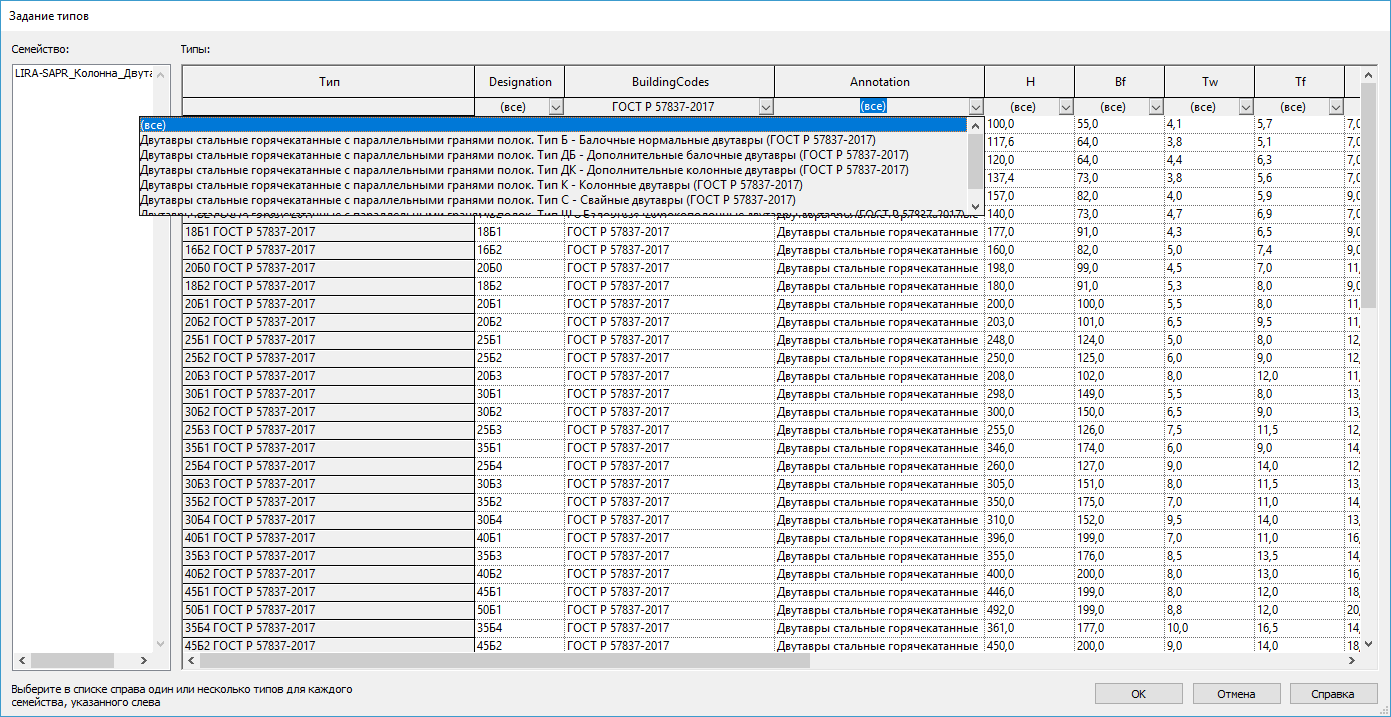Open the Designation filter dropdown

pyautogui.click(x=556, y=106)
